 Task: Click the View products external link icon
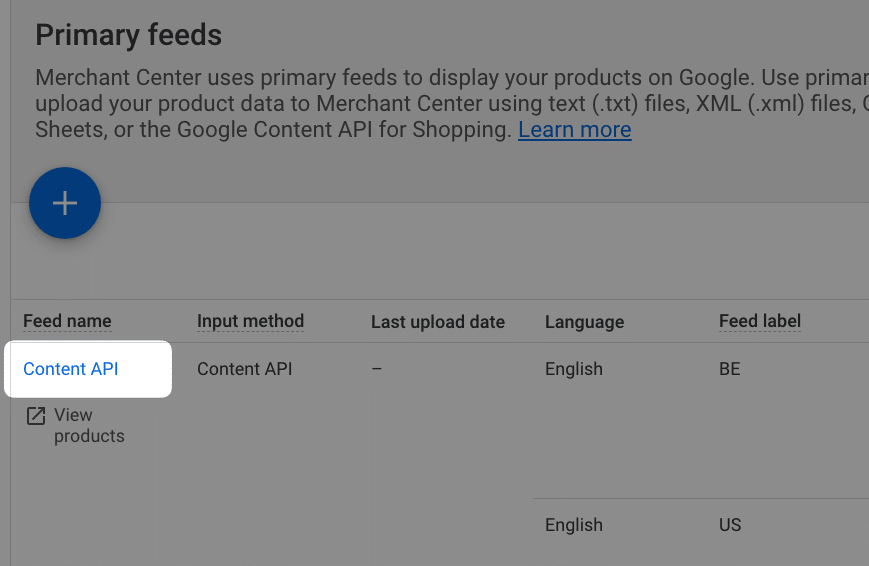(36, 415)
